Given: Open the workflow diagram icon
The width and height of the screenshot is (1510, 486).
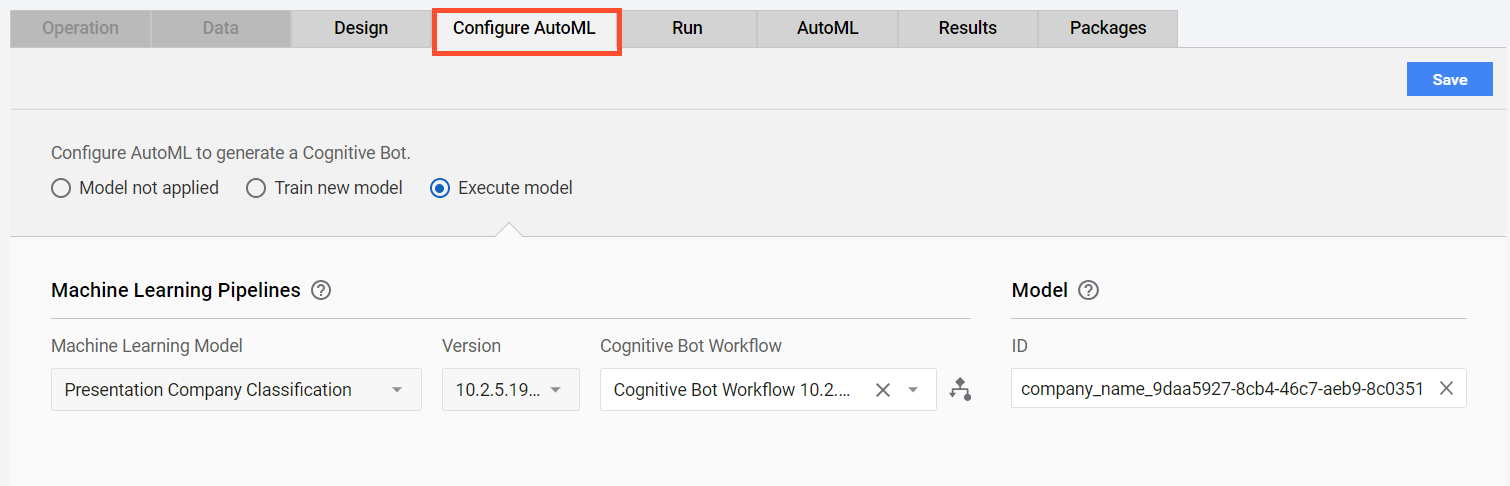Looking at the screenshot, I should point(960,390).
